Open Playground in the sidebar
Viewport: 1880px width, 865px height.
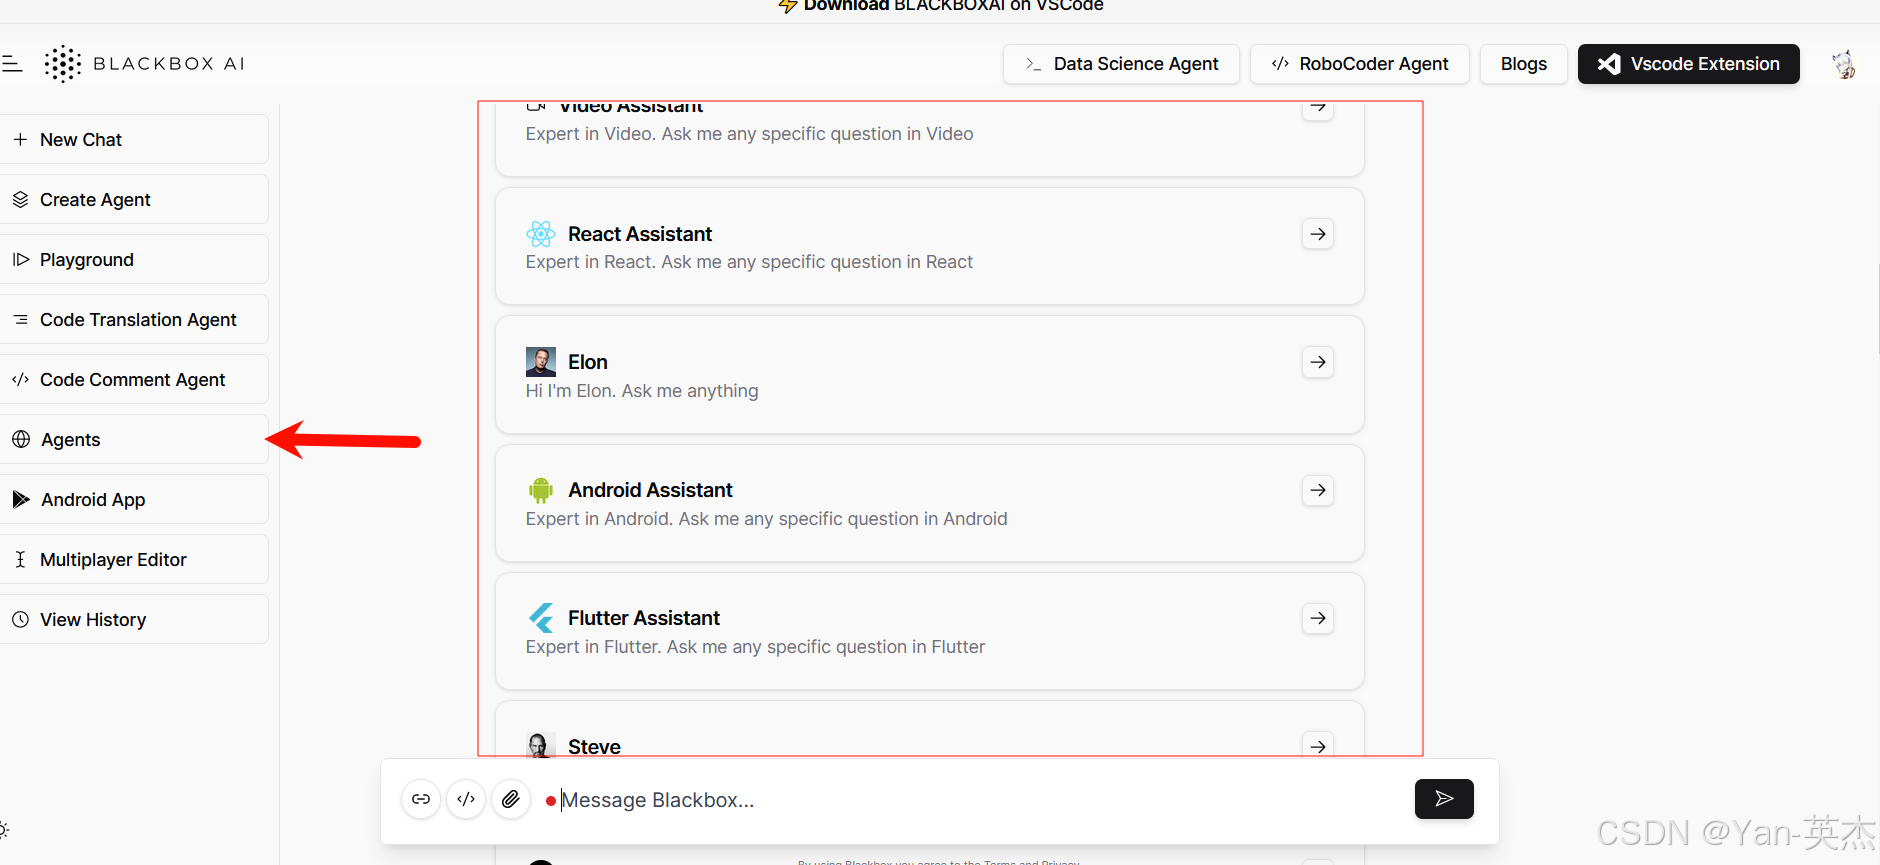[134, 260]
